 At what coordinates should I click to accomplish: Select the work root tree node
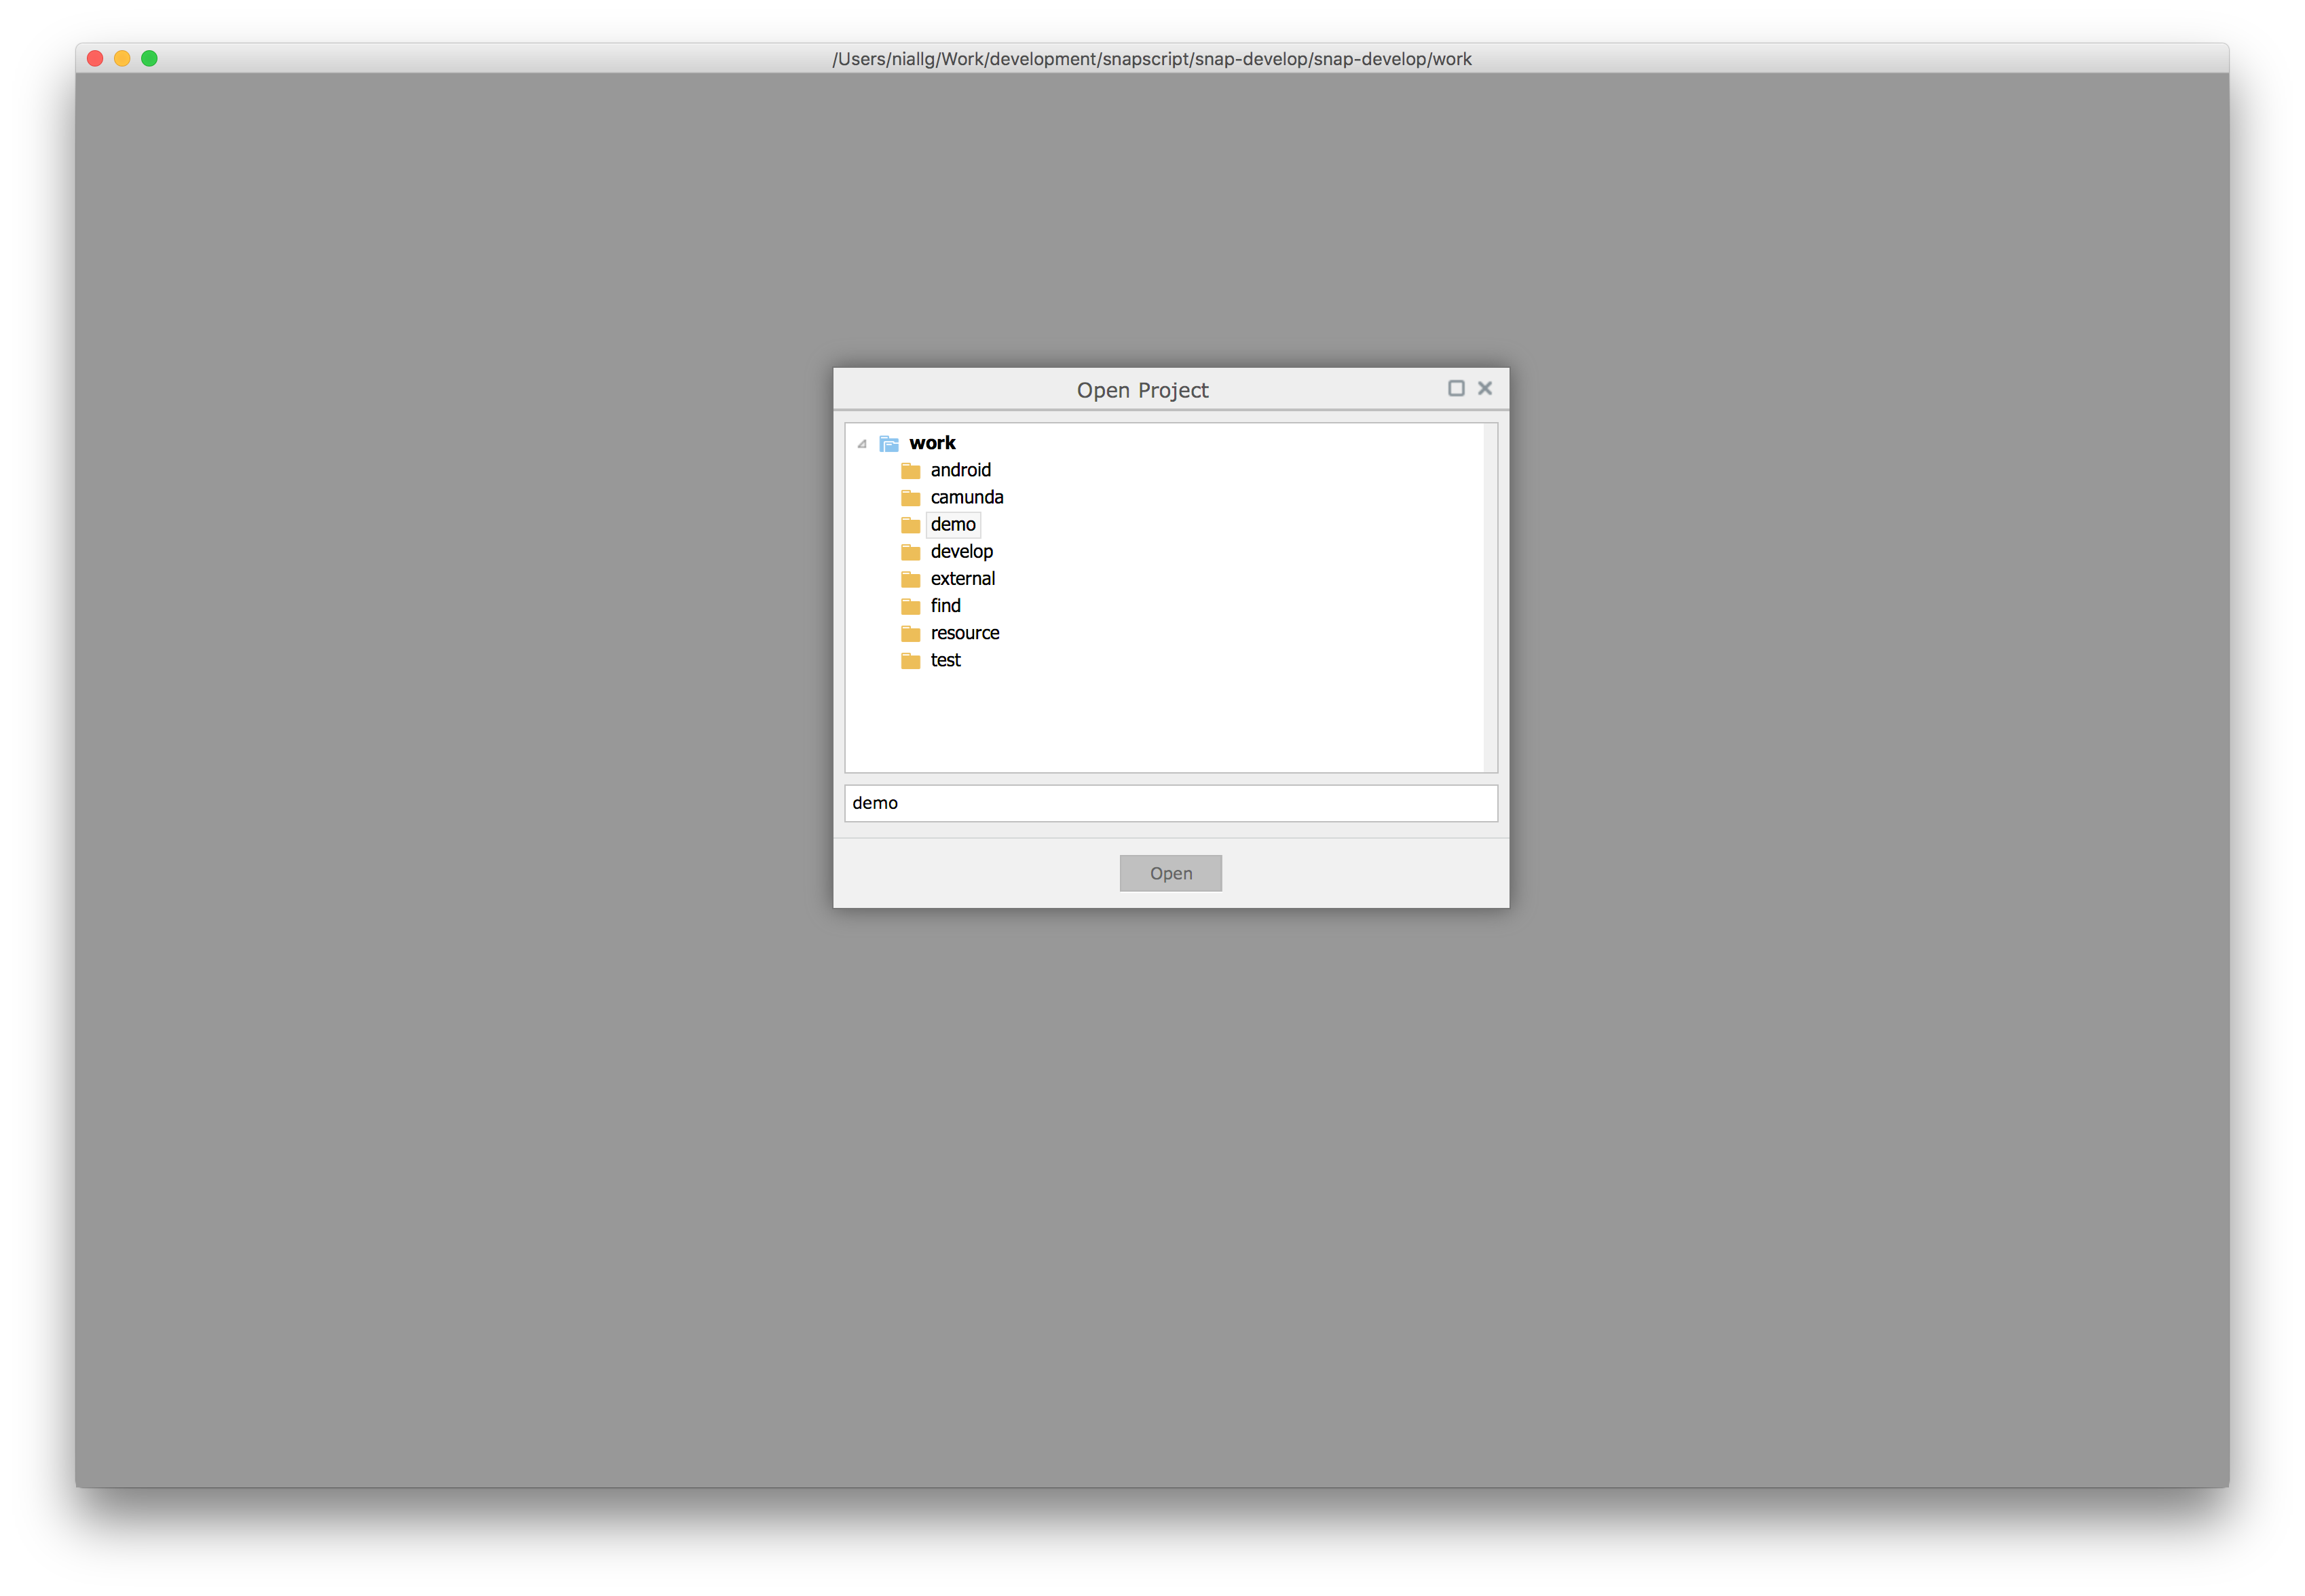pos(932,442)
